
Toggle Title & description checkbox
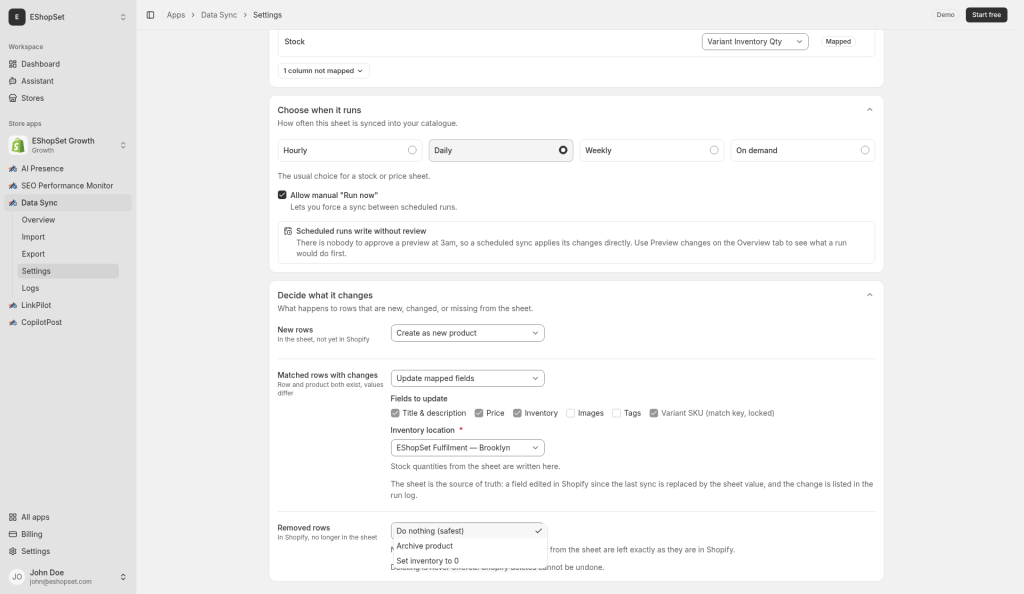pyautogui.click(x=395, y=413)
